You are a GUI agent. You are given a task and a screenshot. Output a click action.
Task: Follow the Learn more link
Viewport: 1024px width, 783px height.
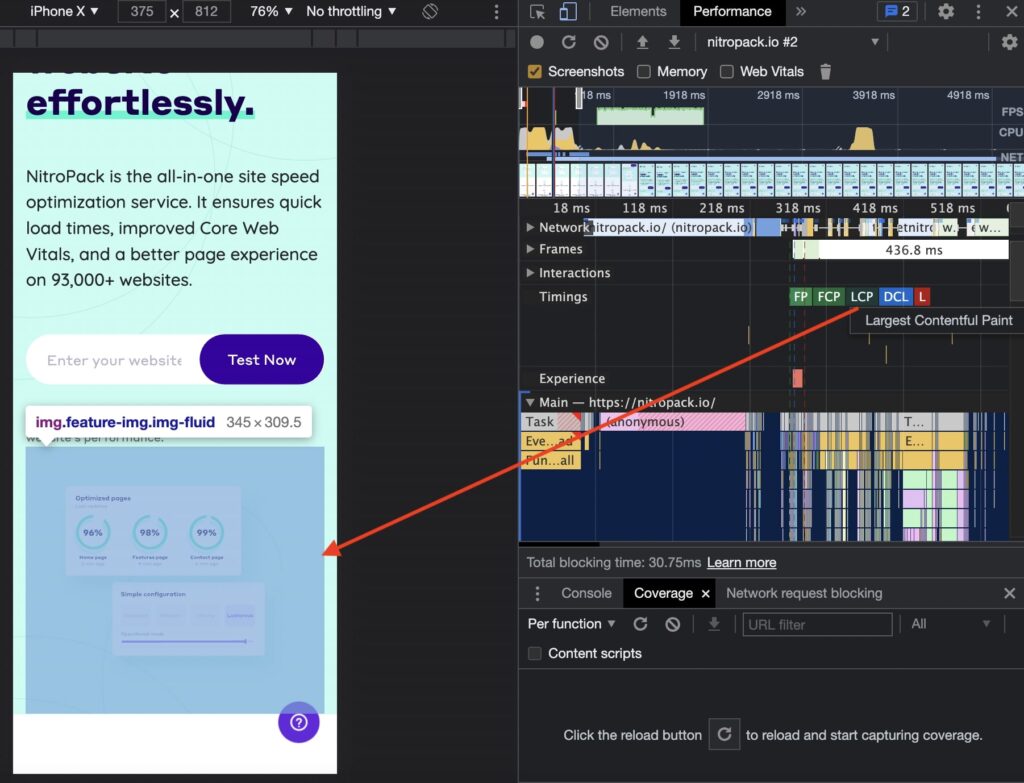click(741, 562)
